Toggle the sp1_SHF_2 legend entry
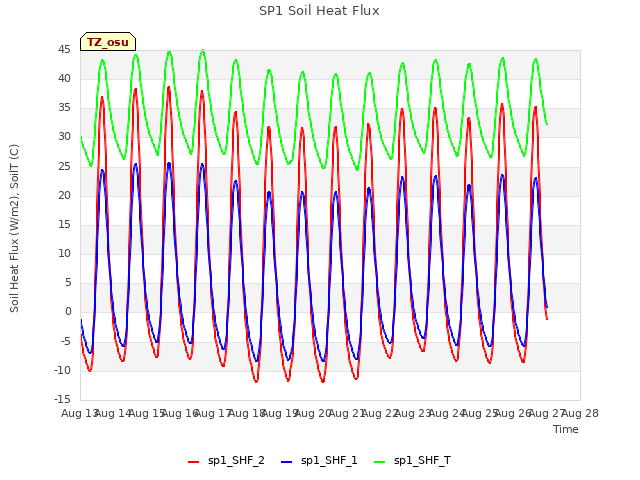This screenshot has height=480, width=640. (x=226, y=461)
